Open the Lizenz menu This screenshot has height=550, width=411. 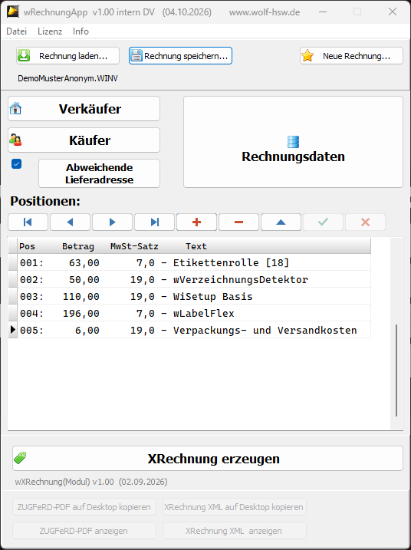pos(49,32)
